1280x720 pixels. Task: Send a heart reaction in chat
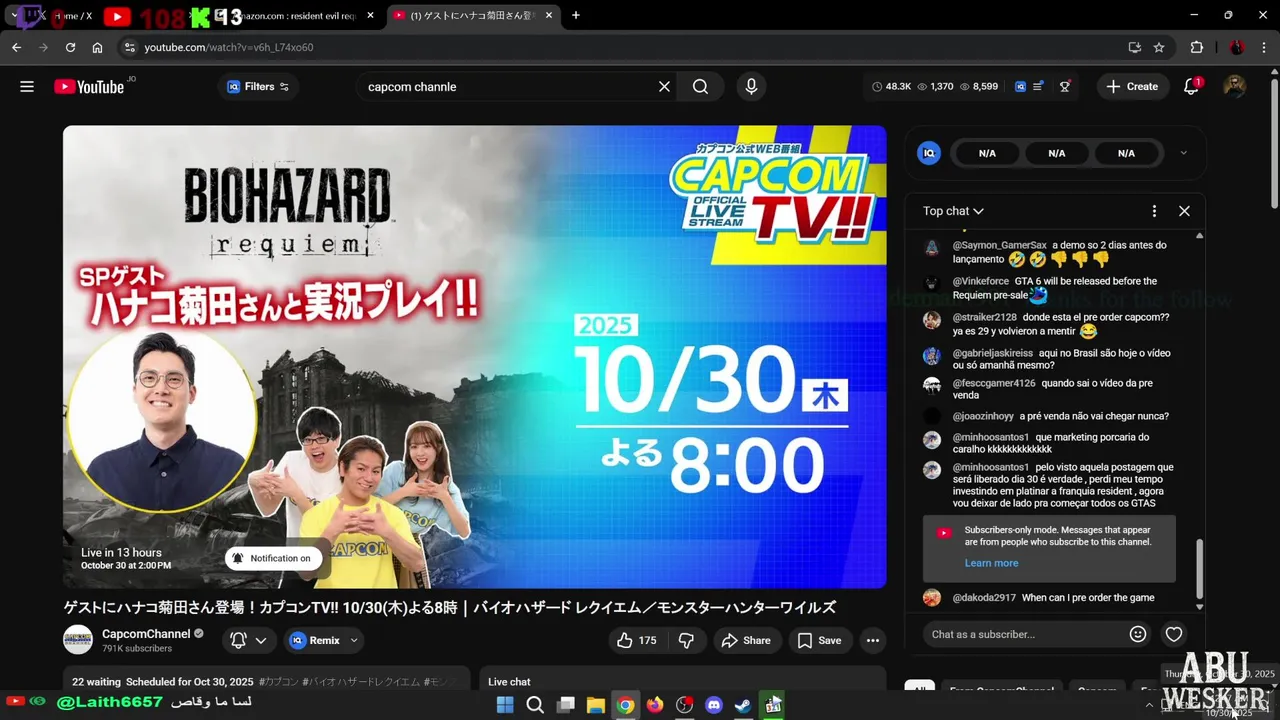pos(1174,634)
